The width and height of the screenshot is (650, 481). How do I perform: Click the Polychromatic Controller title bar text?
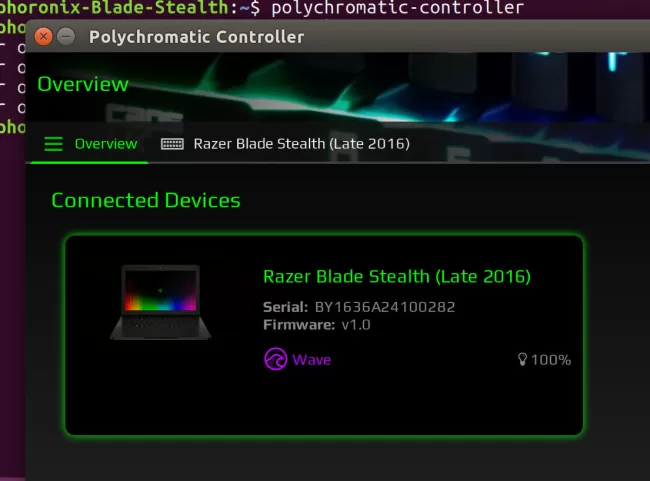click(196, 37)
